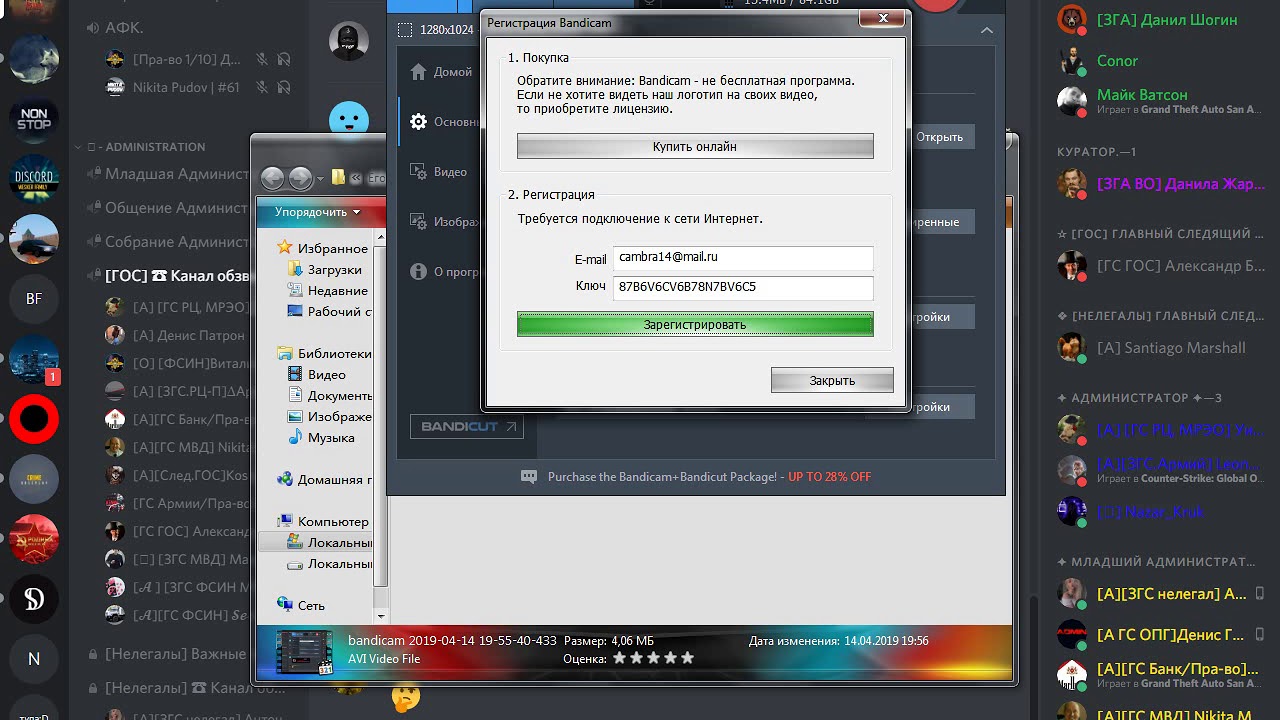Open the BF Discord server

tap(34, 298)
